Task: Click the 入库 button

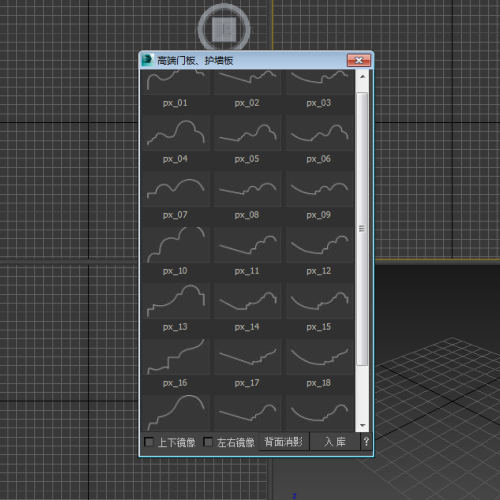Action: pos(335,442)
